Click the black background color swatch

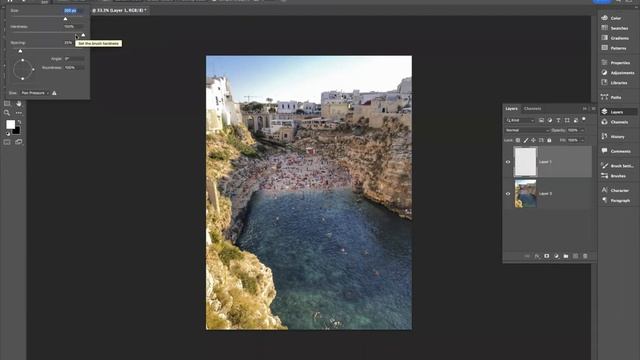(x=17, y=131)
